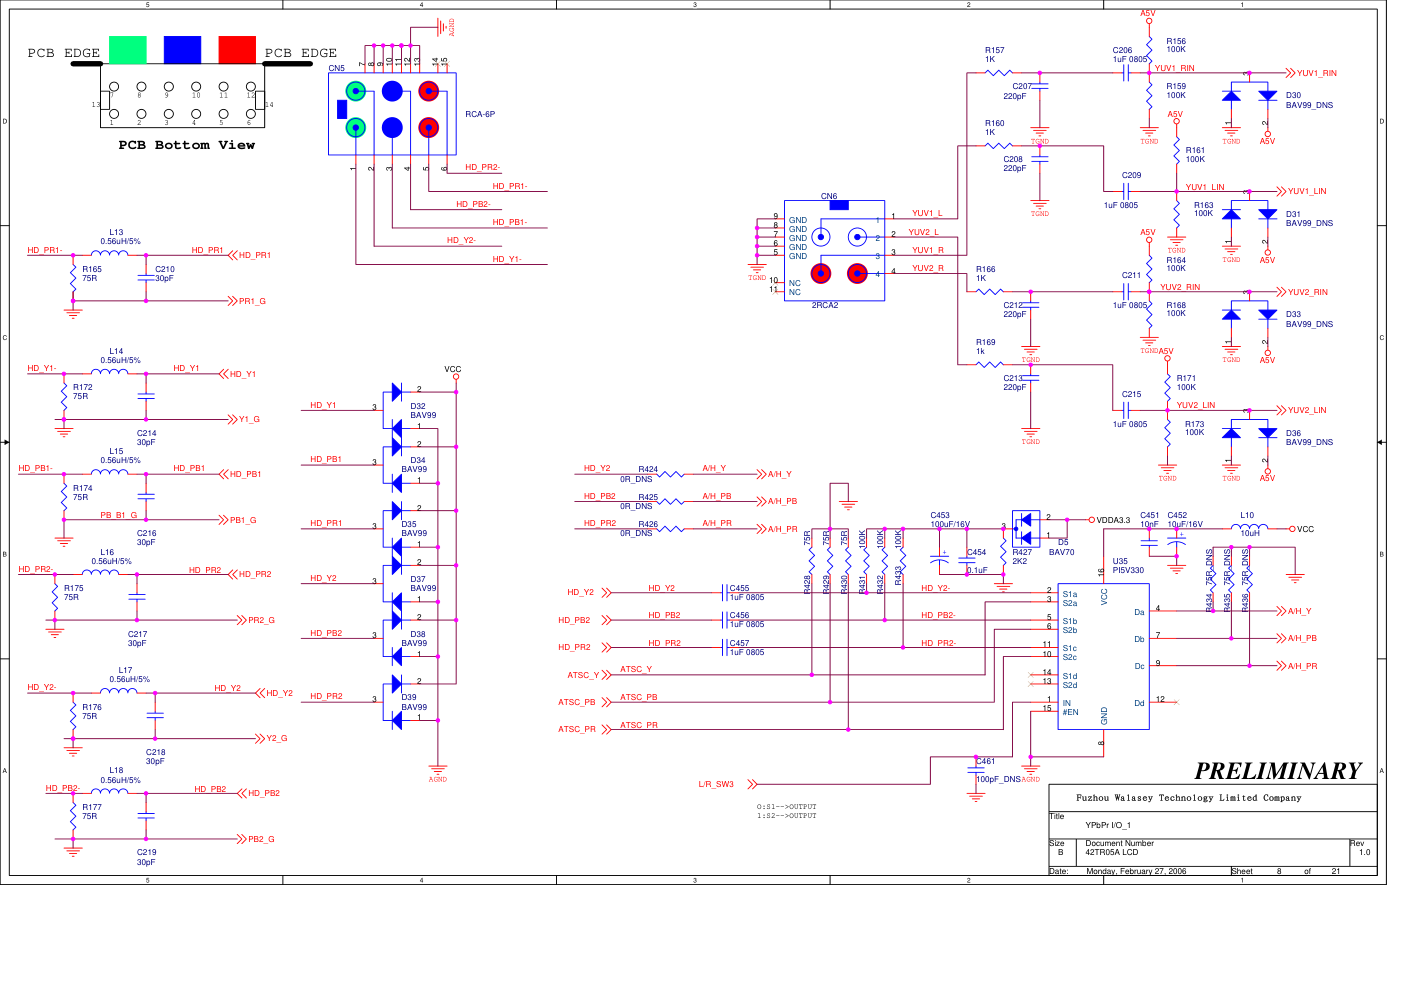The image size is (1404, 992).
Task: Select the 42TR05A LCD document number
Action: 1112,852
